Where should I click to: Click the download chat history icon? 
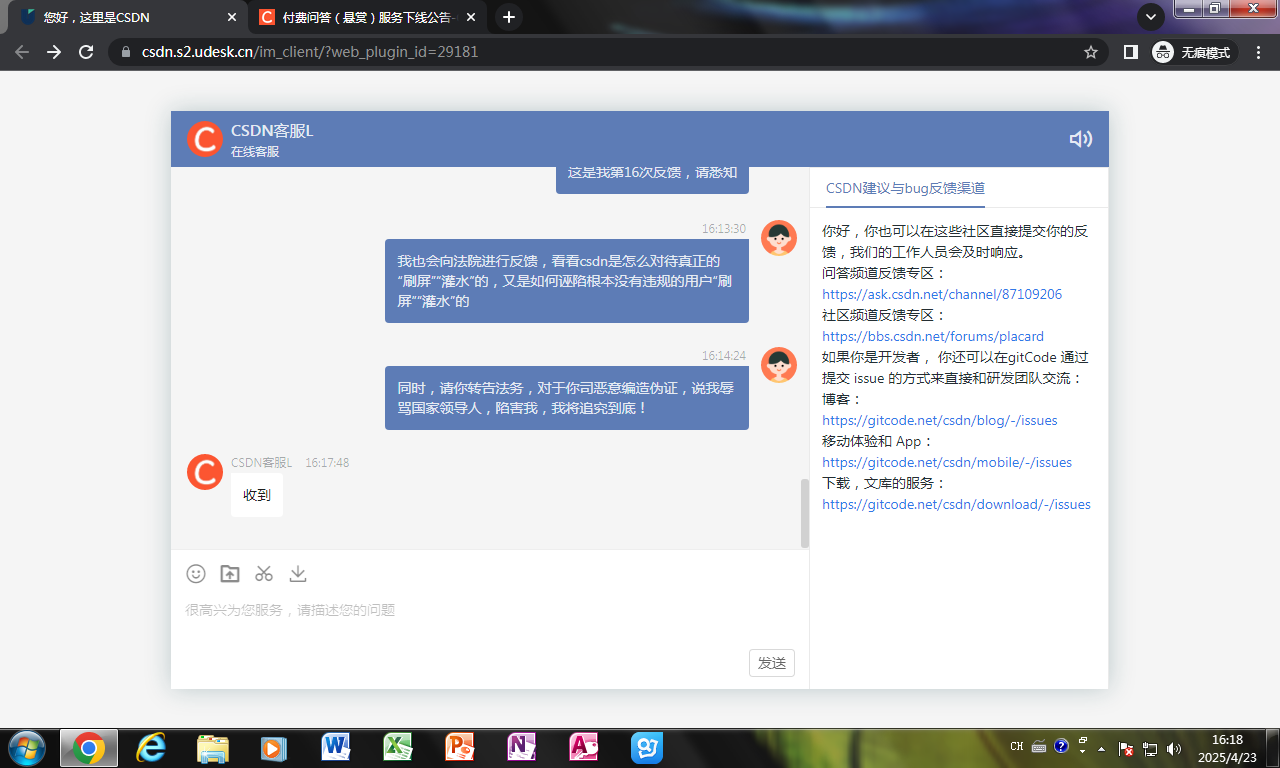298,574
